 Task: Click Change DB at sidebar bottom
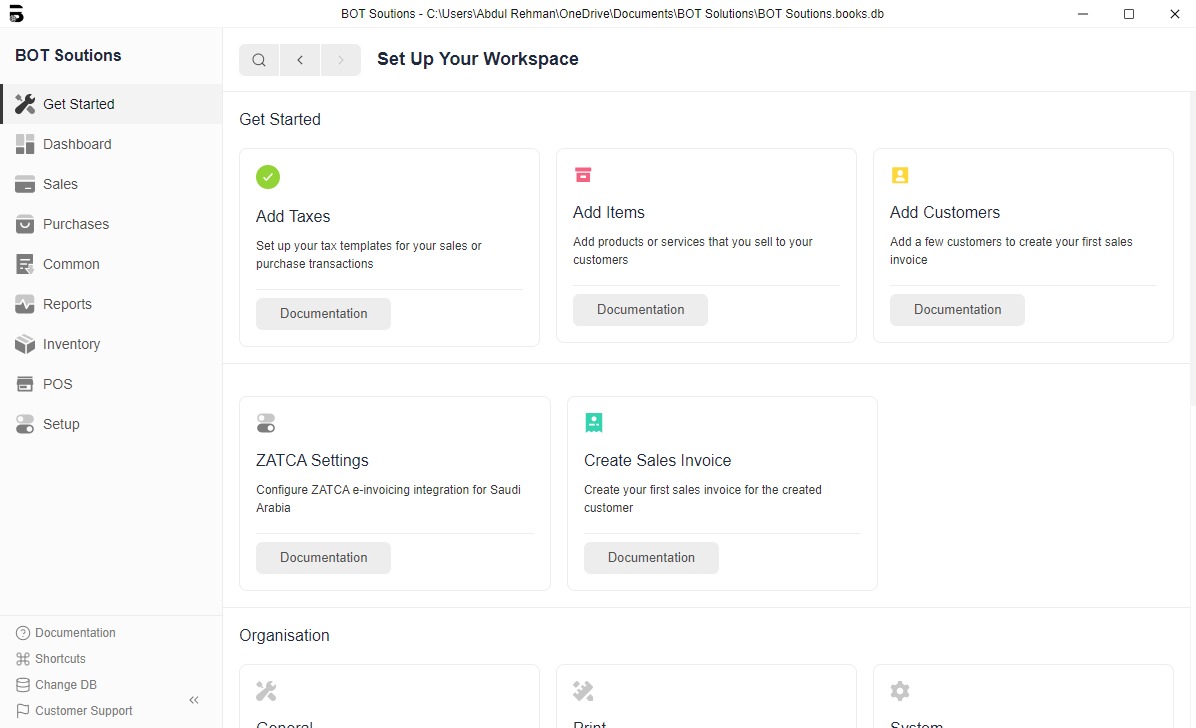[65, 685]
